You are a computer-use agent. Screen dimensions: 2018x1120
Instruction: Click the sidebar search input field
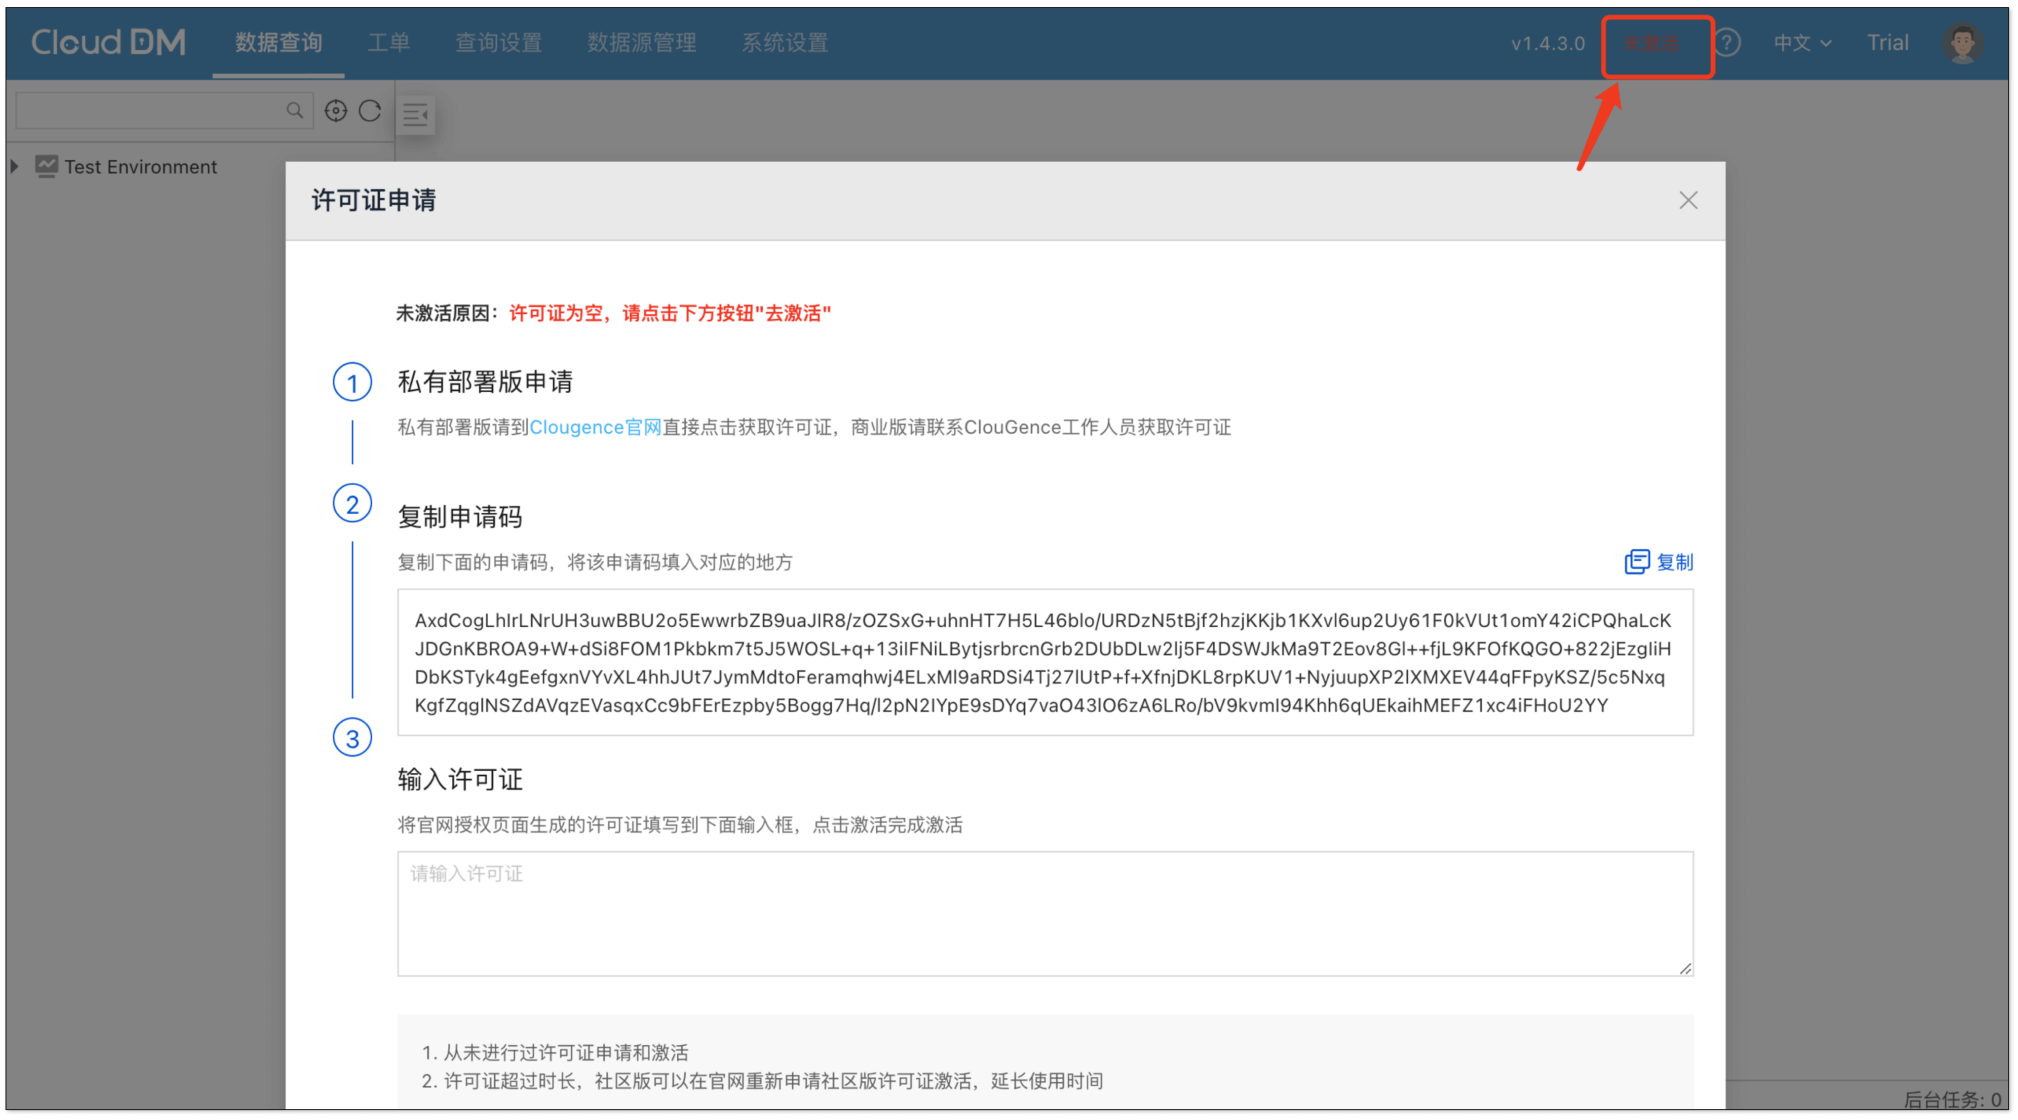pos(150,111)
